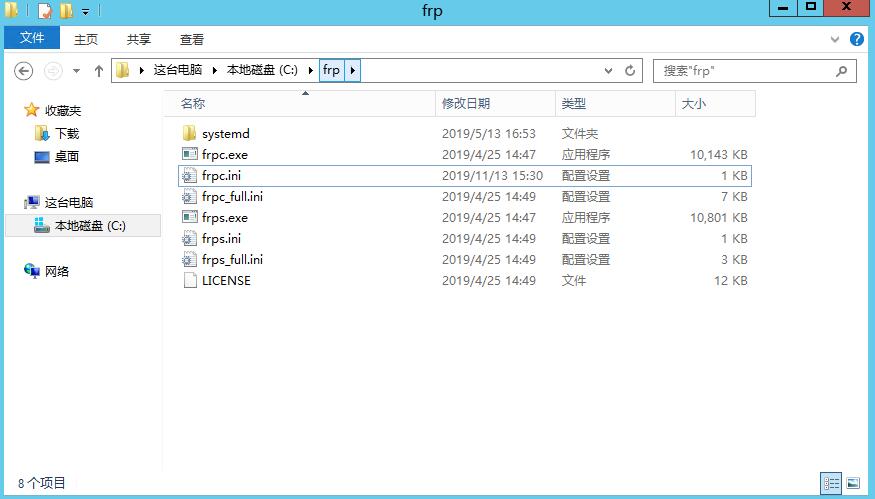The width and height of the screenshot is (875, 499).
Task: Open the 主页 ribbon tab
Action: 86,39
